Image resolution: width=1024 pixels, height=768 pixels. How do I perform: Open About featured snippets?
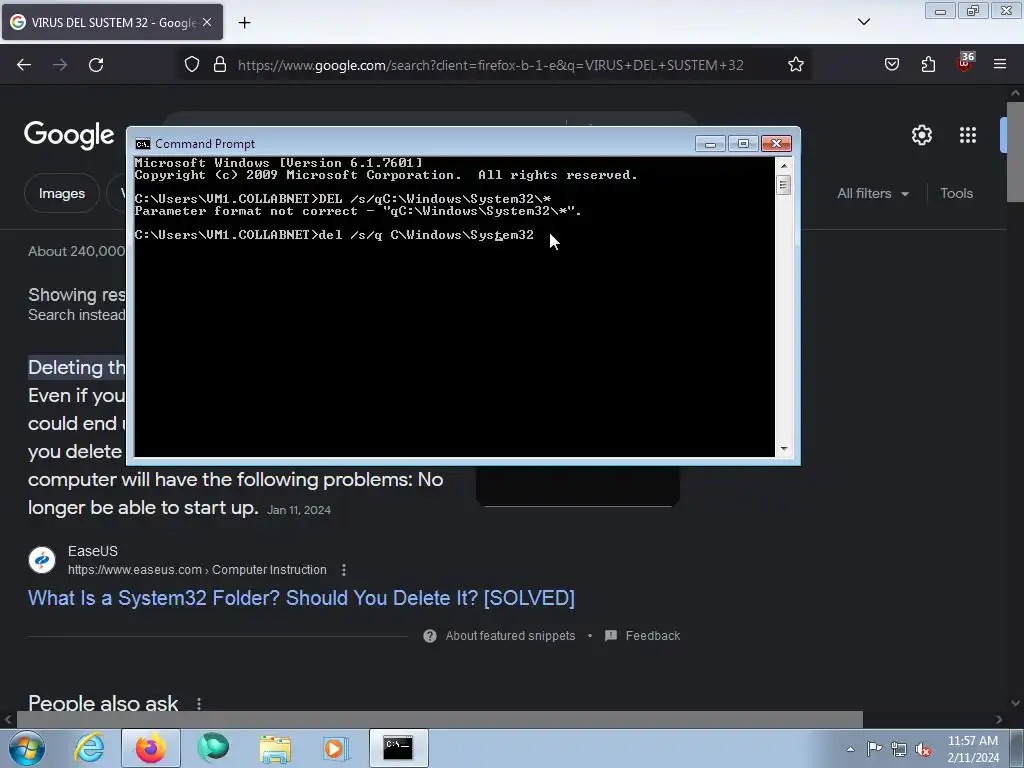click(x=510, y=635)
